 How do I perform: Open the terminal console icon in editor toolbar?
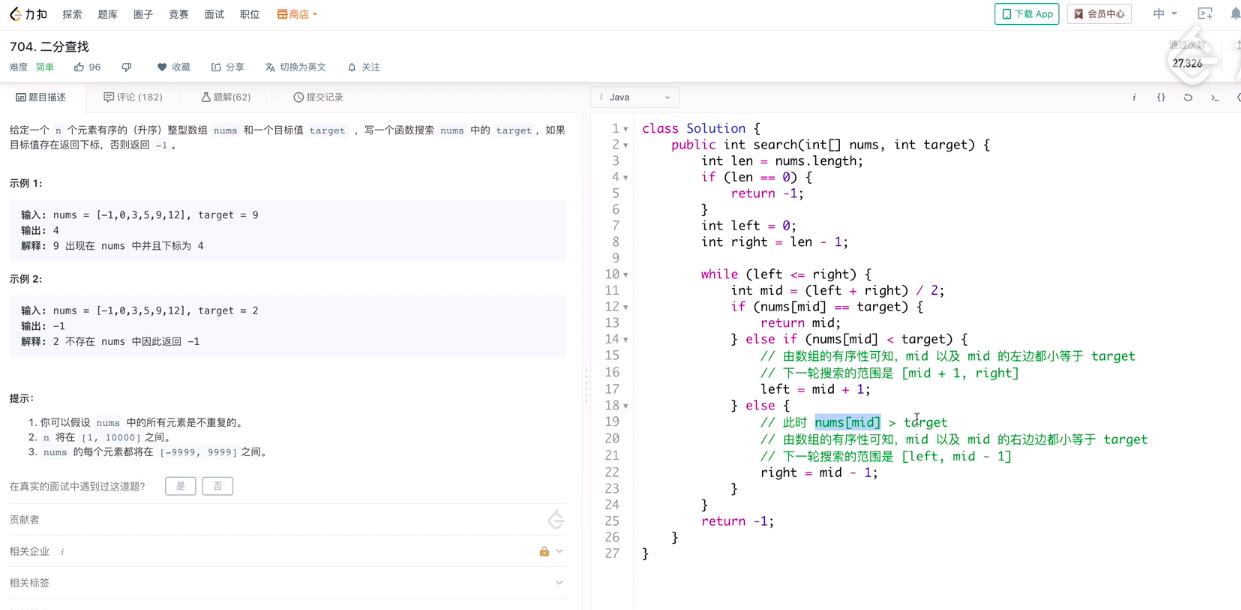(x=1215, y=97)
